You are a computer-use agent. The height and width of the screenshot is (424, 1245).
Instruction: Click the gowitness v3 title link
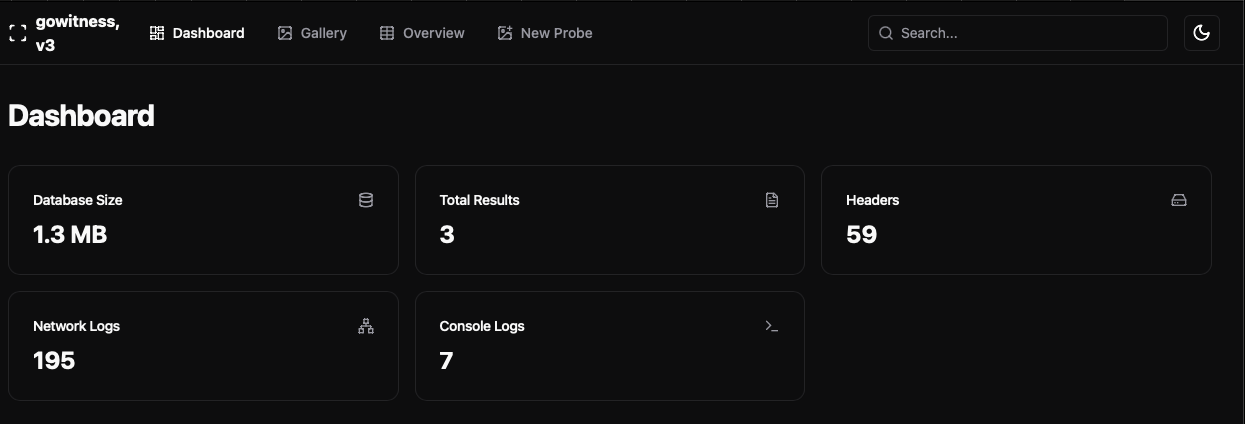coord(77,33)
